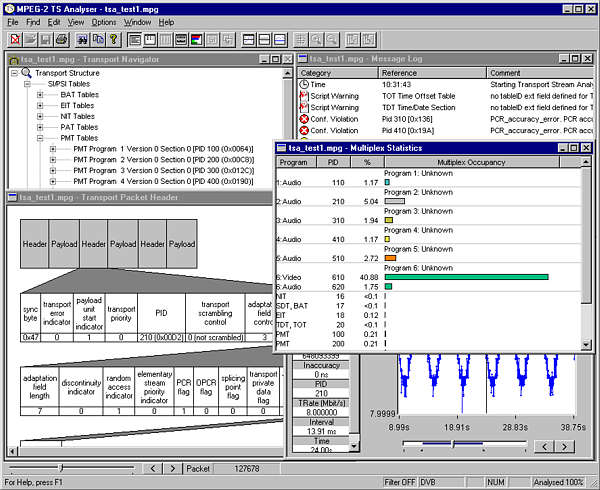This screenshot has height=490, width=600.
Task: Click the question mark help icon
Action: pos(114,40)
